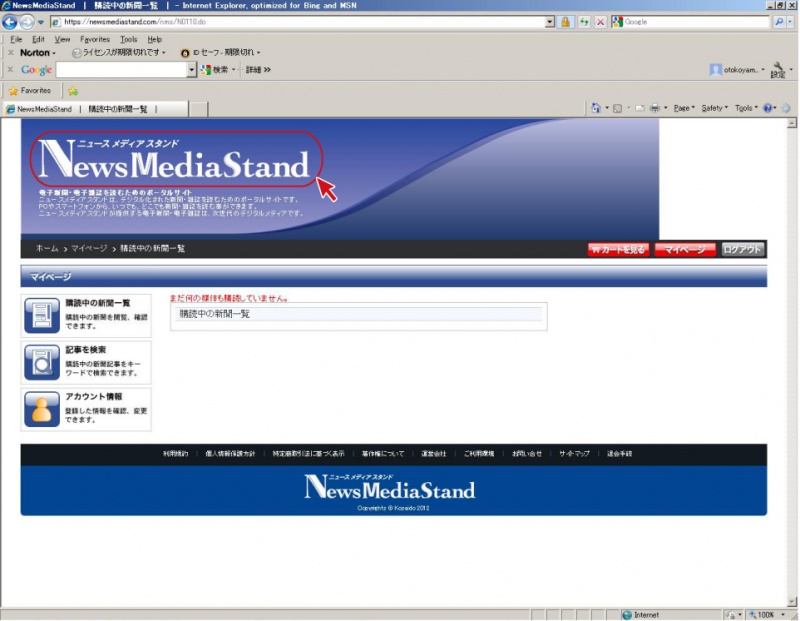Click the top-right Google search box

691,22
